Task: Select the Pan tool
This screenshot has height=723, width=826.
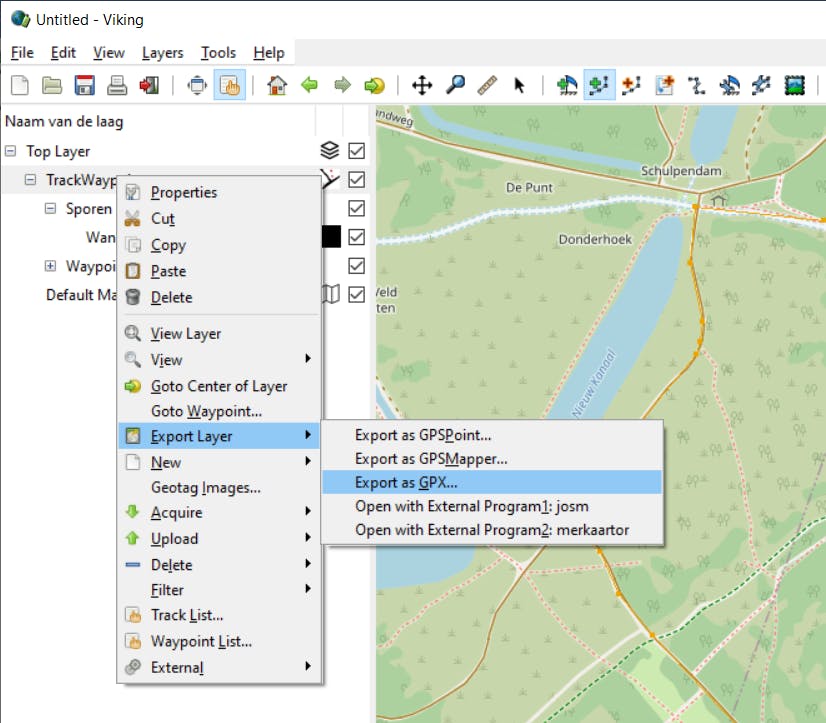Action: pos(422,85)
